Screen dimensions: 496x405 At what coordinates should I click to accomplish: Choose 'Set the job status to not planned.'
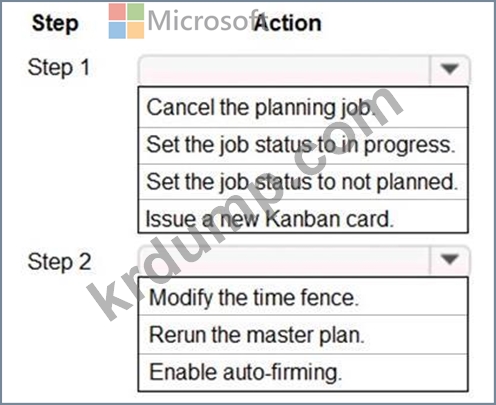(303, 182)
